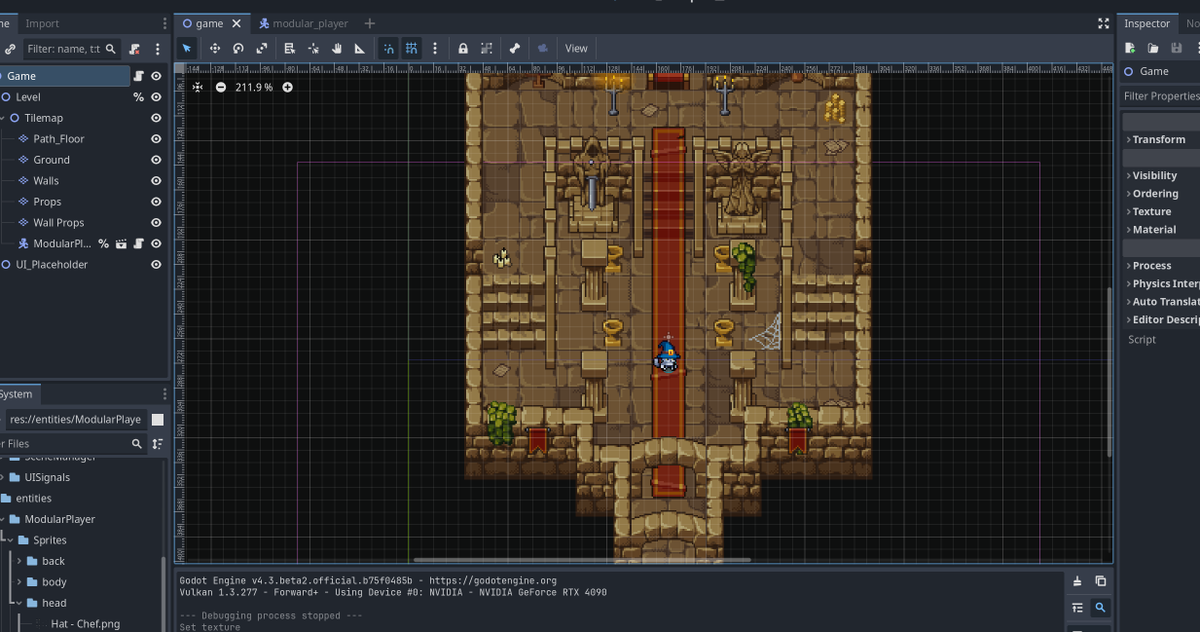
Task: Open scene dock options three-dot menu
Action: click(165, 23)
